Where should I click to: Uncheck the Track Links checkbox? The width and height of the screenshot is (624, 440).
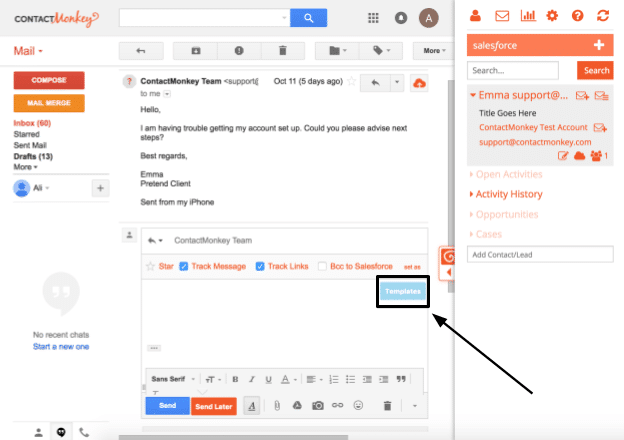[x=260, y=267]
